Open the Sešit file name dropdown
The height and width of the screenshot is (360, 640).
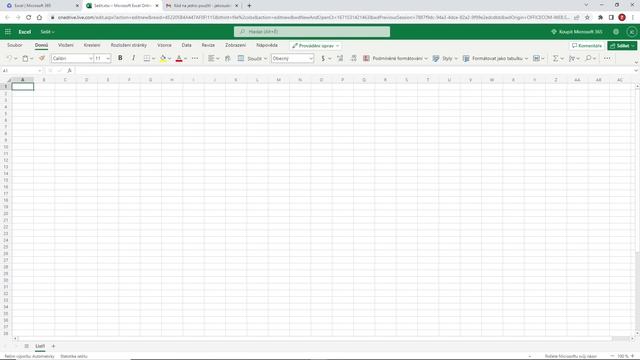47,31
